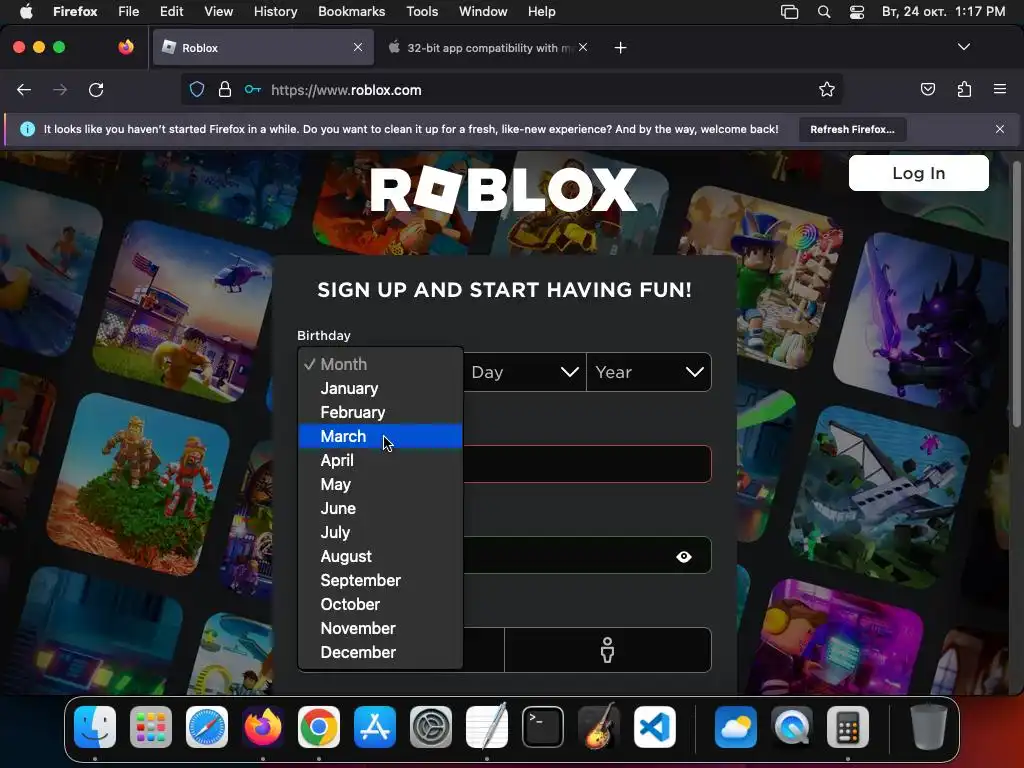Open Launchpad from the dock

[151, 727]
